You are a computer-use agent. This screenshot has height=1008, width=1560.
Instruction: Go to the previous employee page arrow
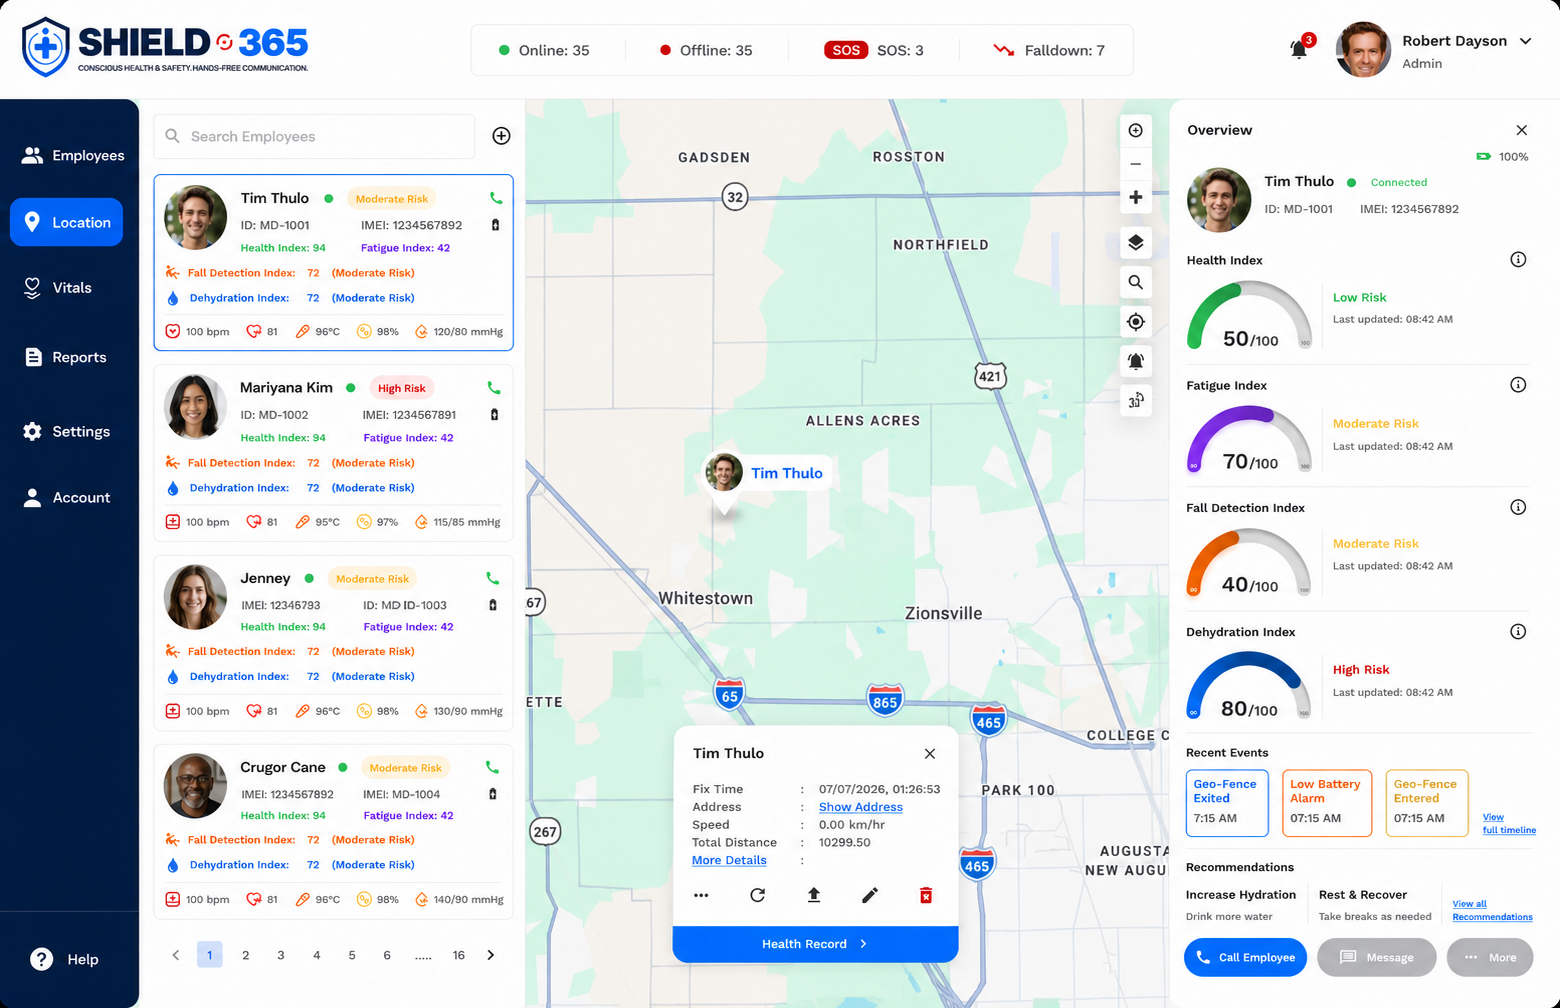click(x=176, y=955)
